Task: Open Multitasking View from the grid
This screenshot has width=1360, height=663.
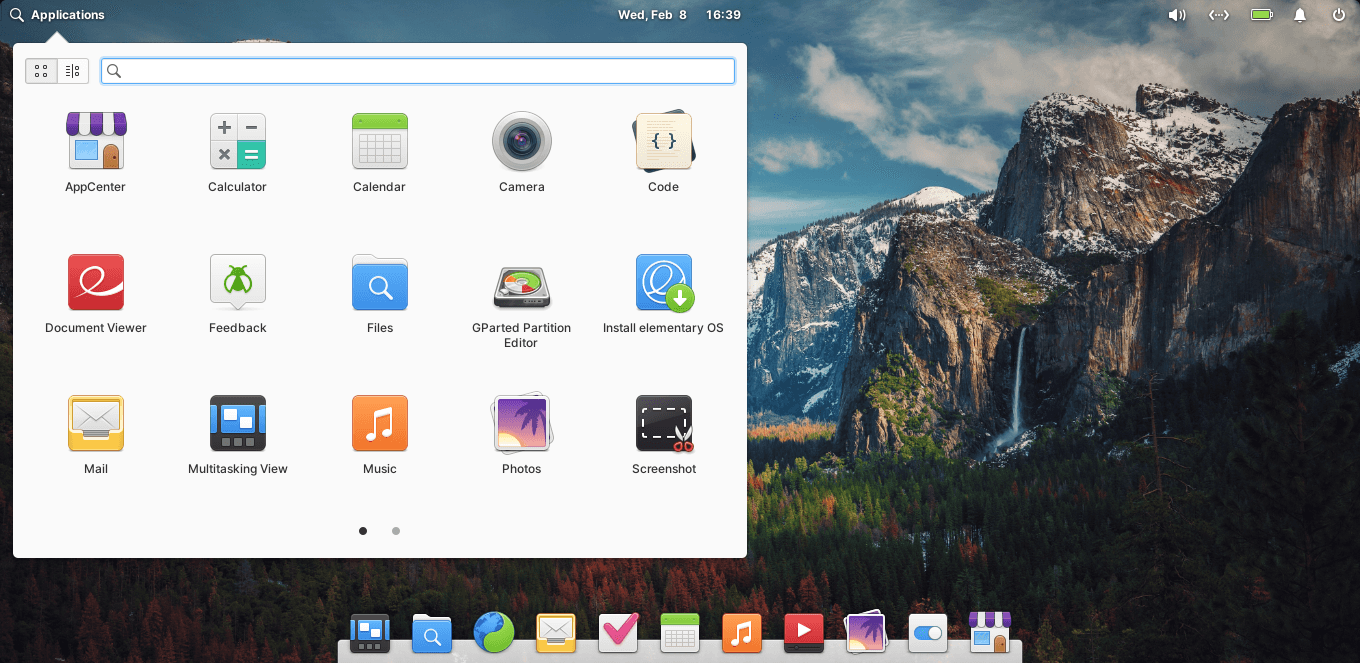Action: pyautogui.click(x=238, y=435)
